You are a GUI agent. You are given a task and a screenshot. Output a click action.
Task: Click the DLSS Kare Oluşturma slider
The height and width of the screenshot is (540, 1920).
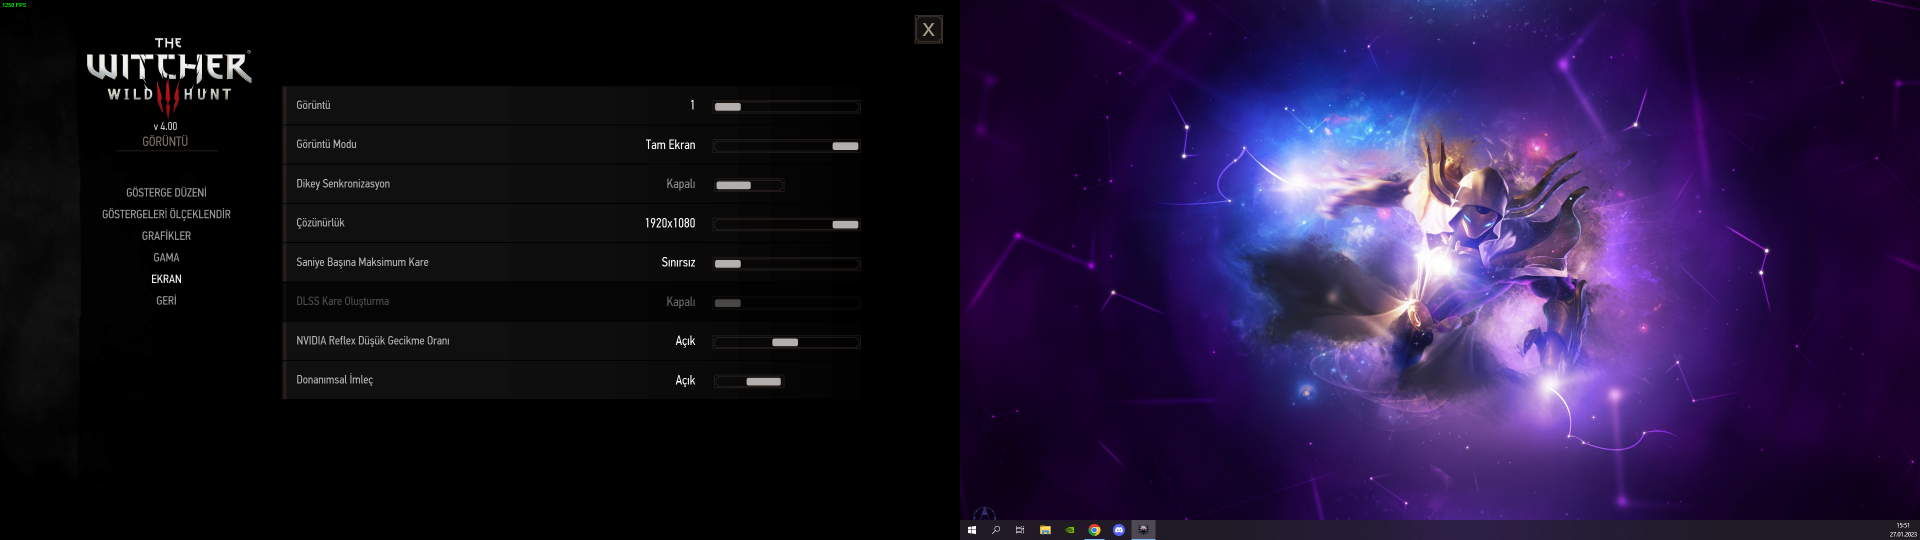click(786, 302)
